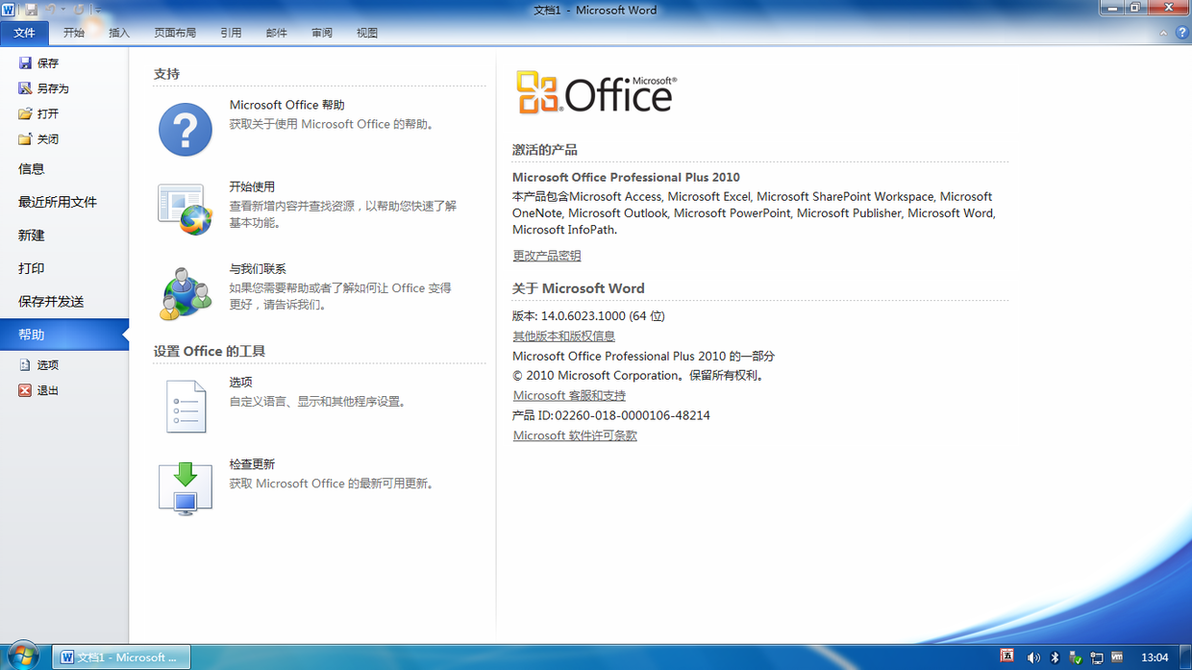Click the 文档1 - Microsoft taskbar button
The width and height of the screenshot is (1192, 670).
point(121,657)
